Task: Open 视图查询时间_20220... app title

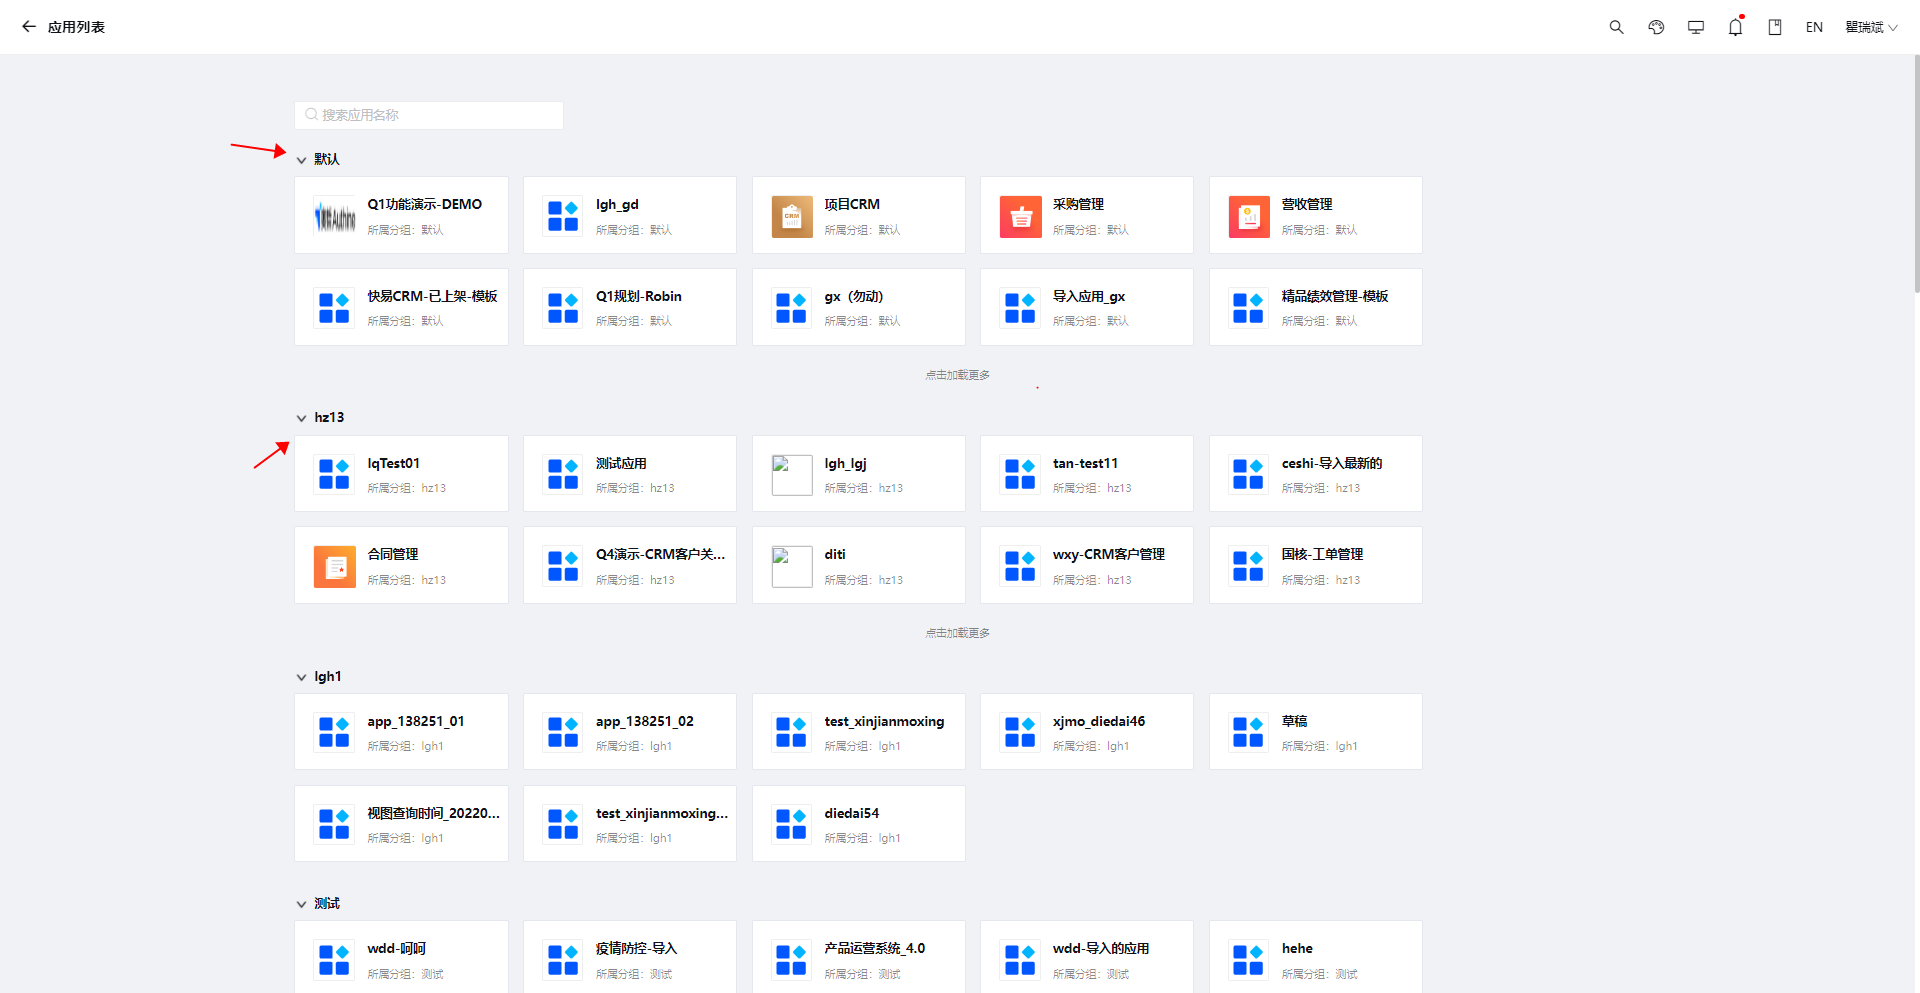Action: pyautogui.click(x=433, y=813)
